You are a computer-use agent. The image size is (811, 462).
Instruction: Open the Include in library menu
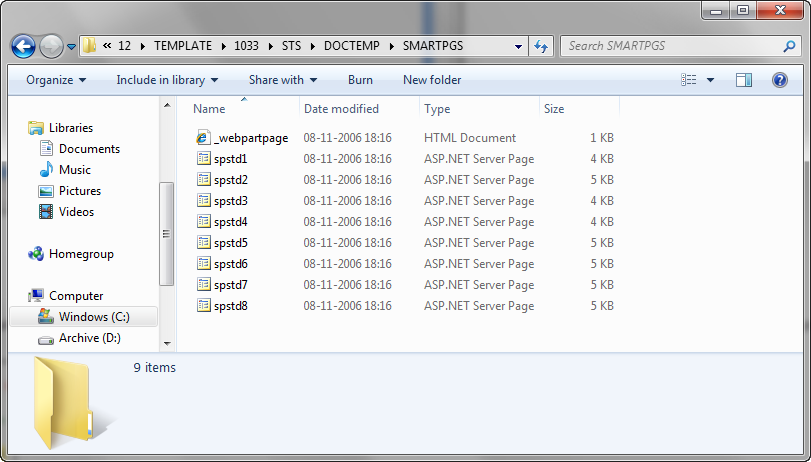167,80
